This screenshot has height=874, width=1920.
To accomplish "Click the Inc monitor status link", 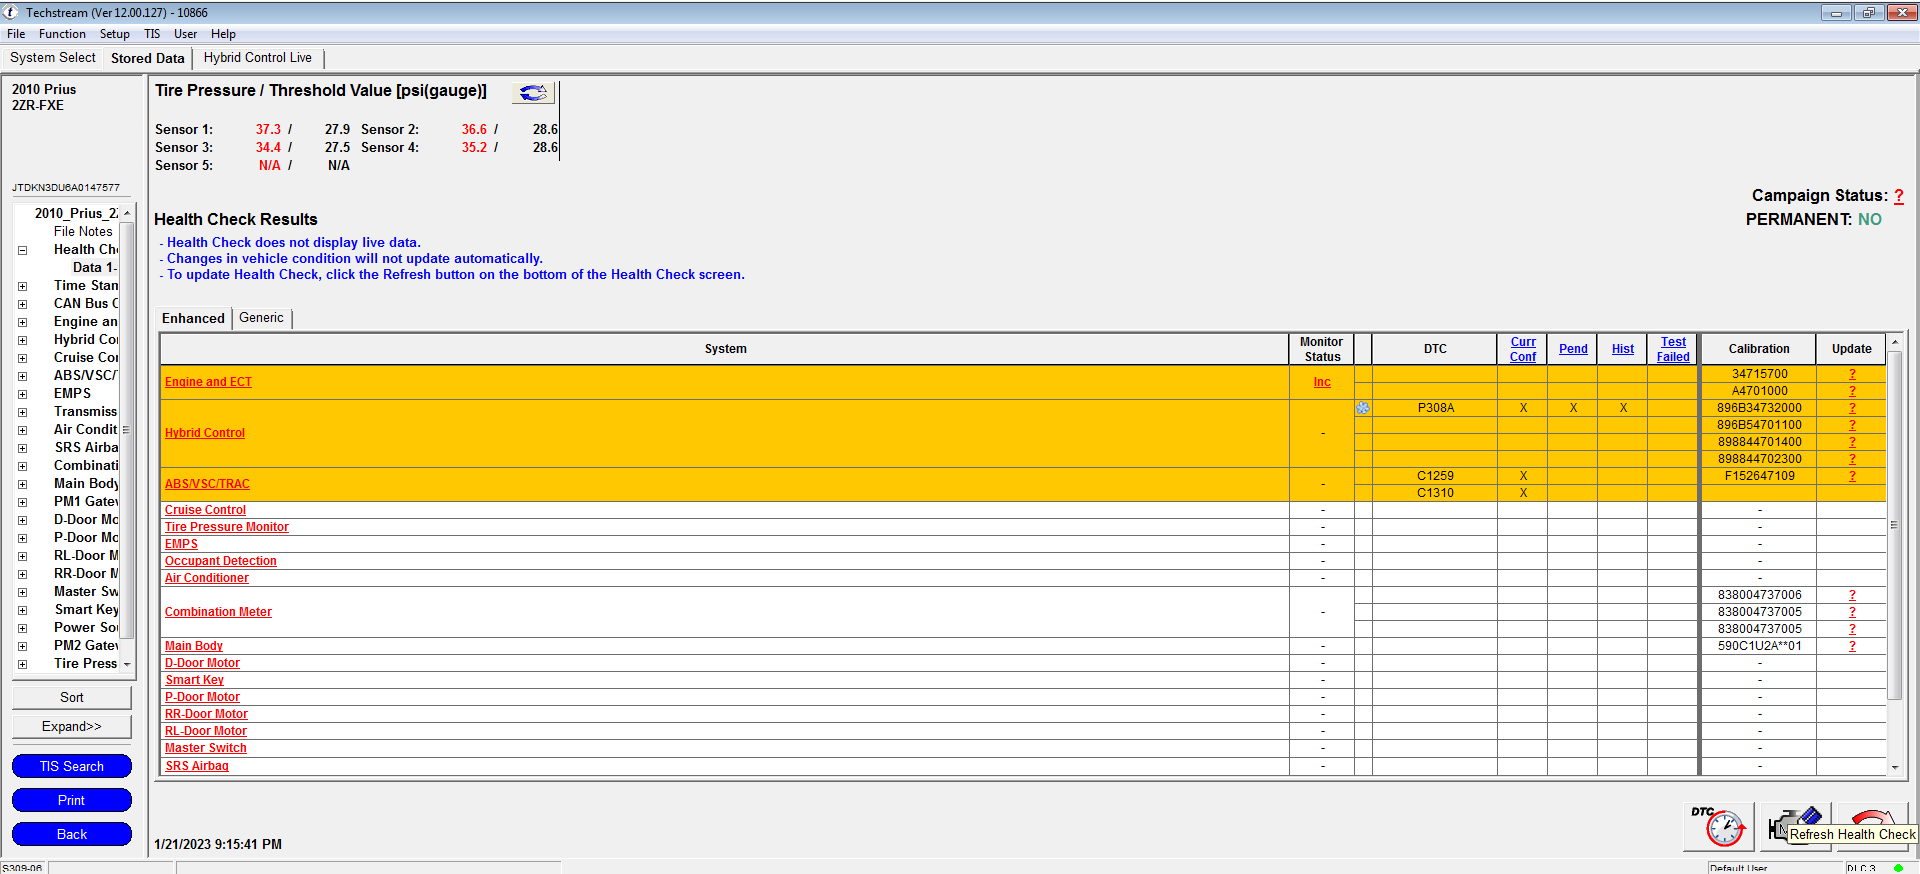I will coord(1322,382).
